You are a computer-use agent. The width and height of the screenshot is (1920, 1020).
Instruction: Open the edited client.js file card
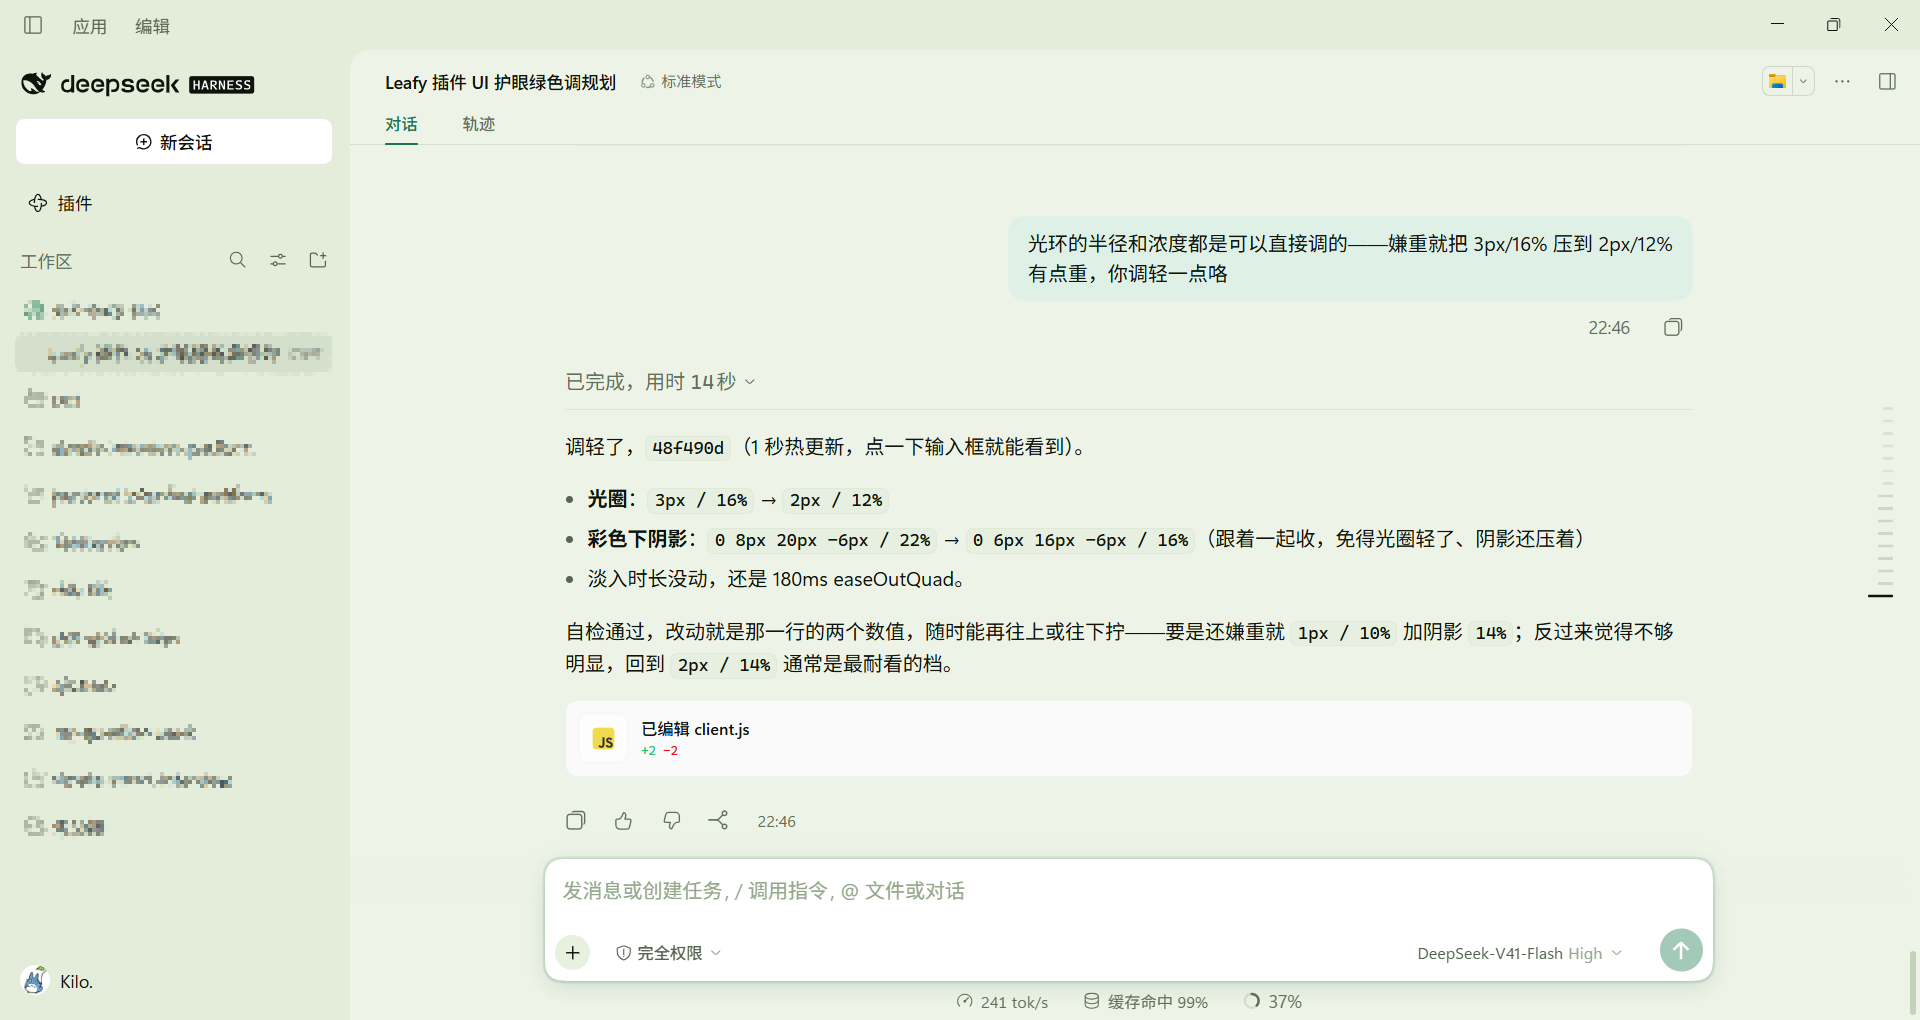(x=1128, y=739)
